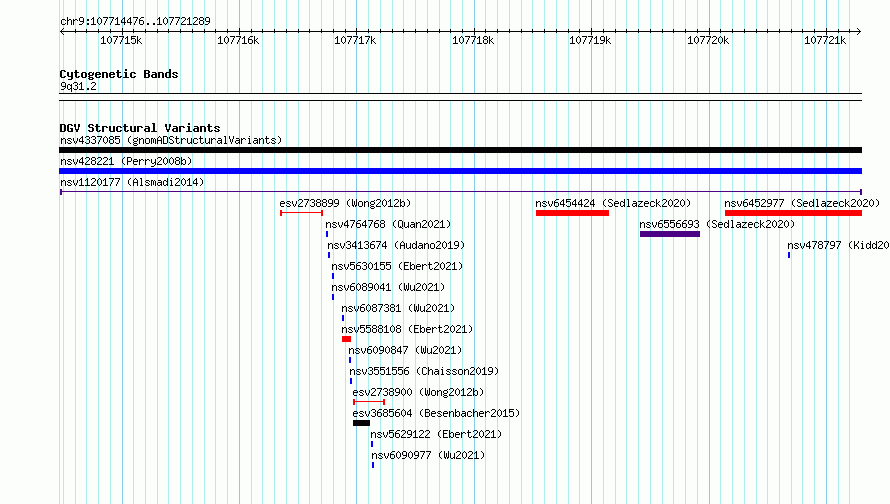Select the blue nsv428221 variant bar
The height and width of the screenshot is (504, 890).
click(x=460, y=171)
